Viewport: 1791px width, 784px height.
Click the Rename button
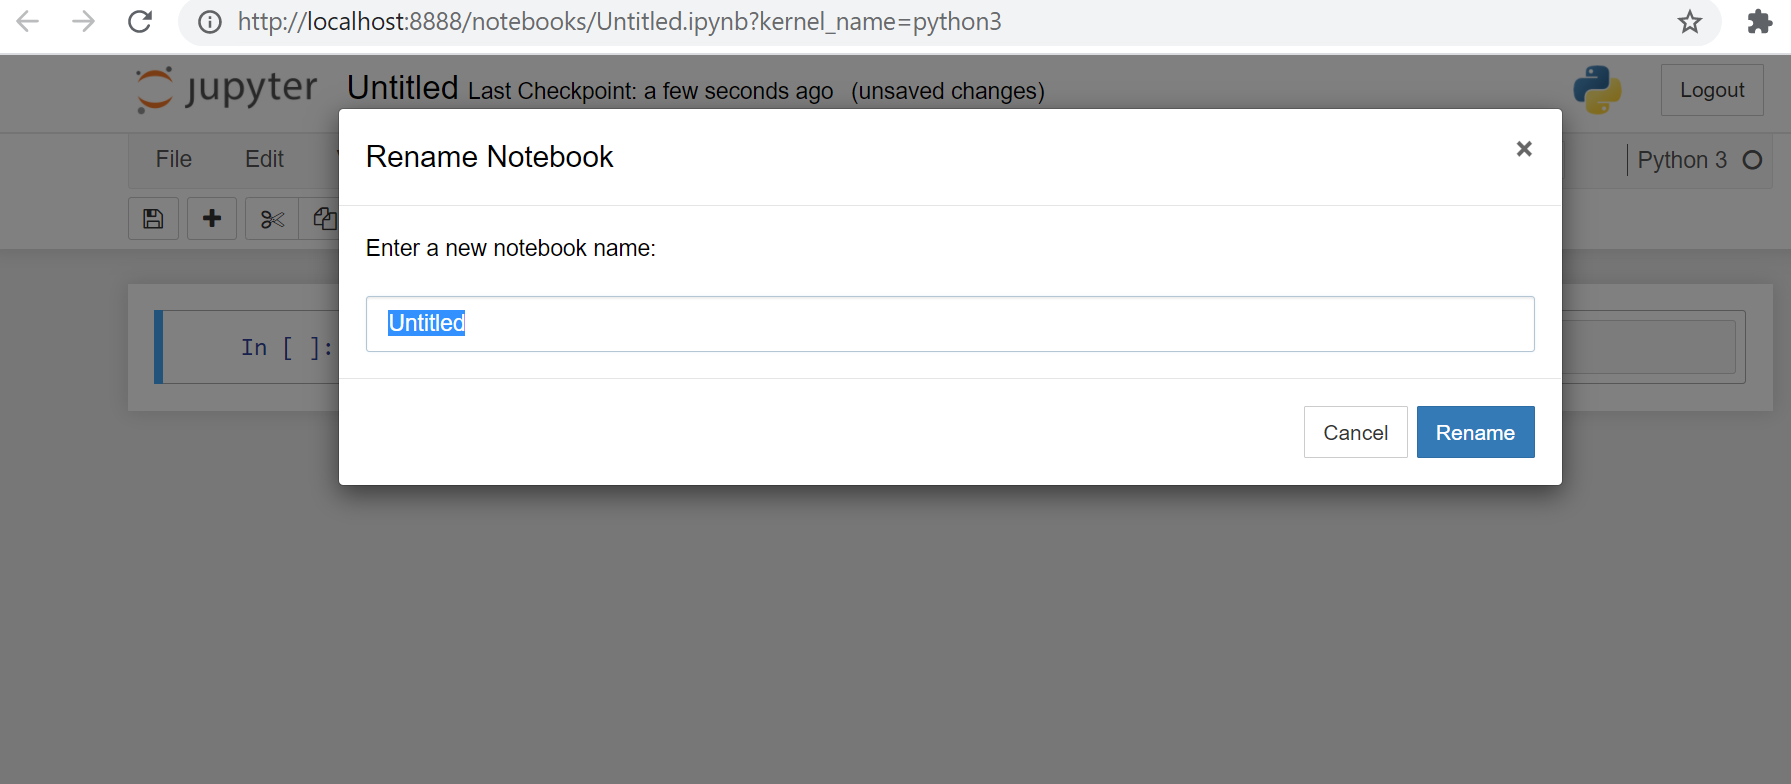click(1475, 432)
